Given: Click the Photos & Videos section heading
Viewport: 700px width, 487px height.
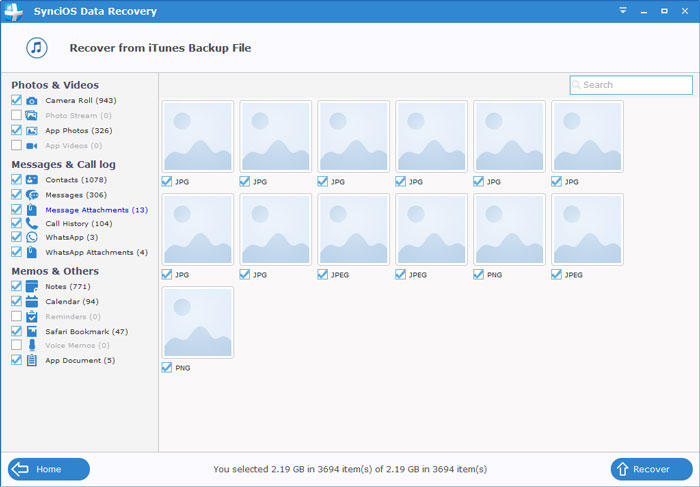Looking at the screenshot, I should click(55, 85).
